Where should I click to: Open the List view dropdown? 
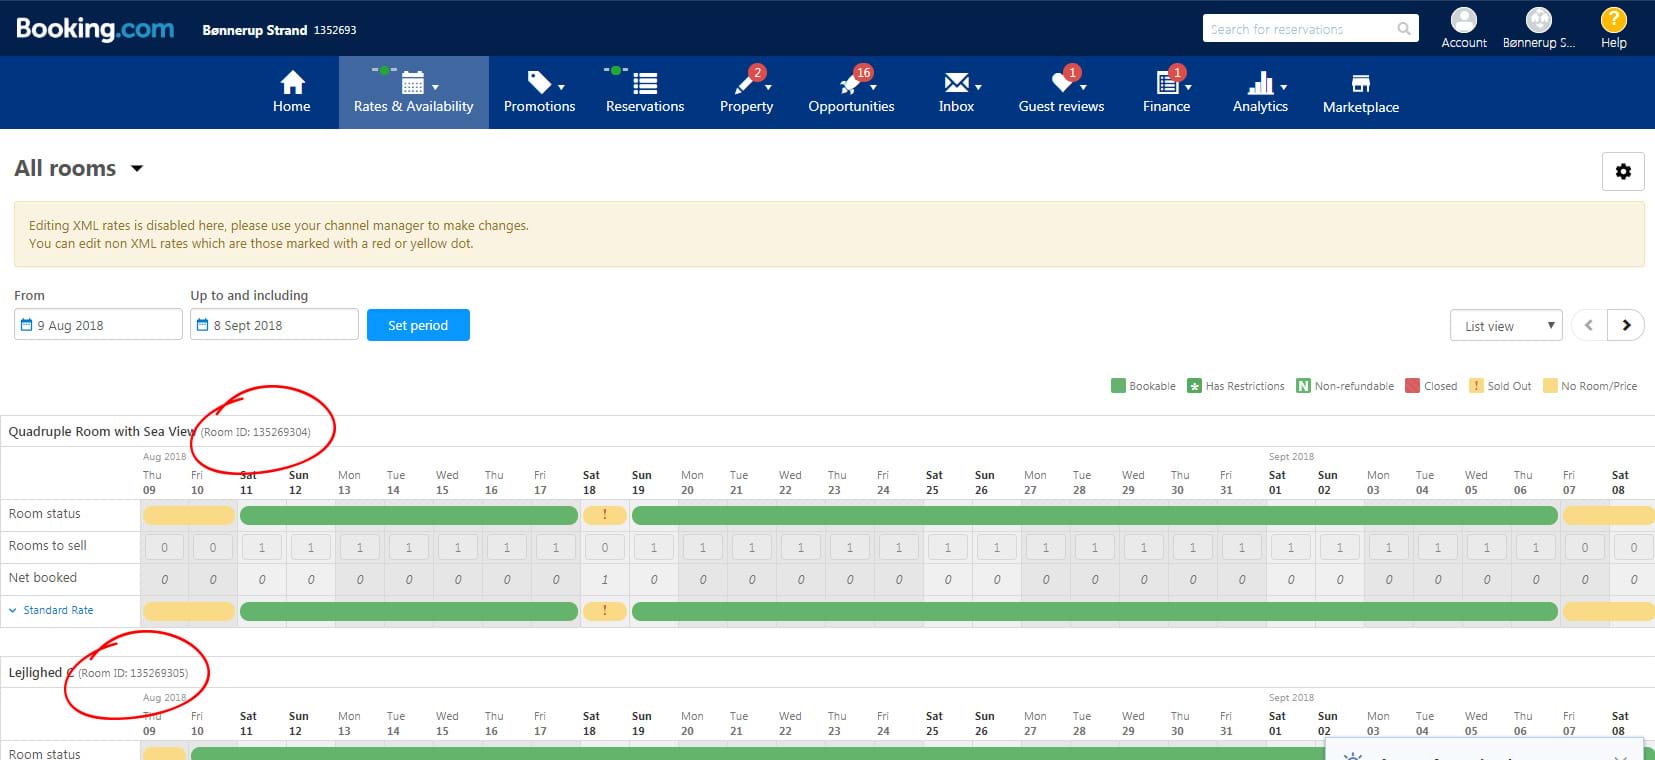click(1506, 326)
